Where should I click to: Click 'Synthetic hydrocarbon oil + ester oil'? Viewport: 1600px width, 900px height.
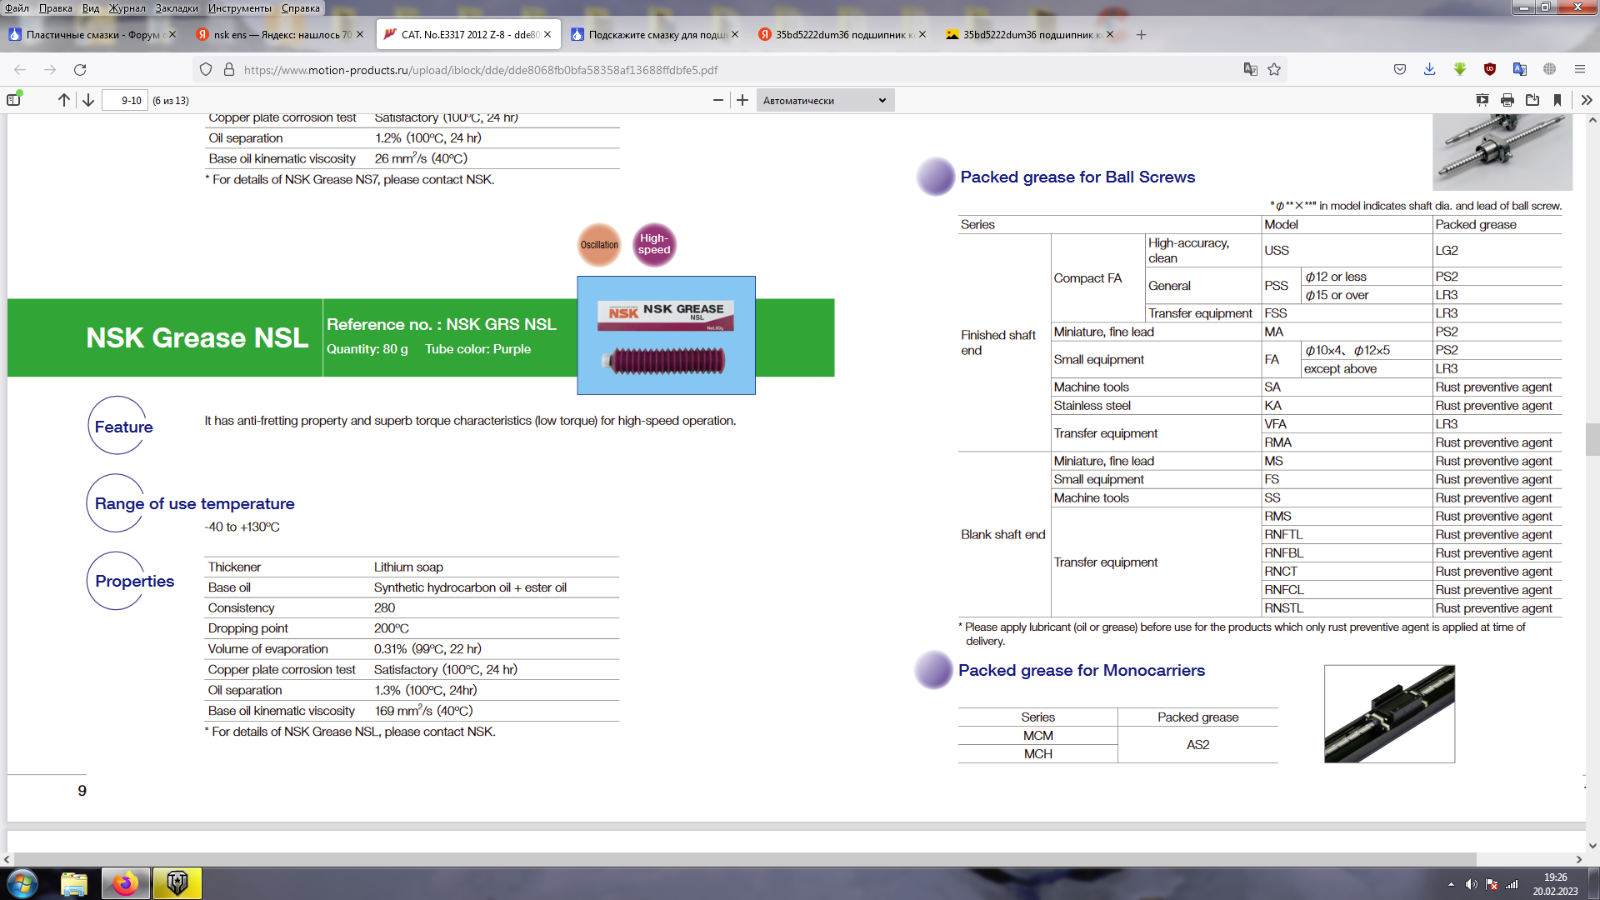point(470,588)
